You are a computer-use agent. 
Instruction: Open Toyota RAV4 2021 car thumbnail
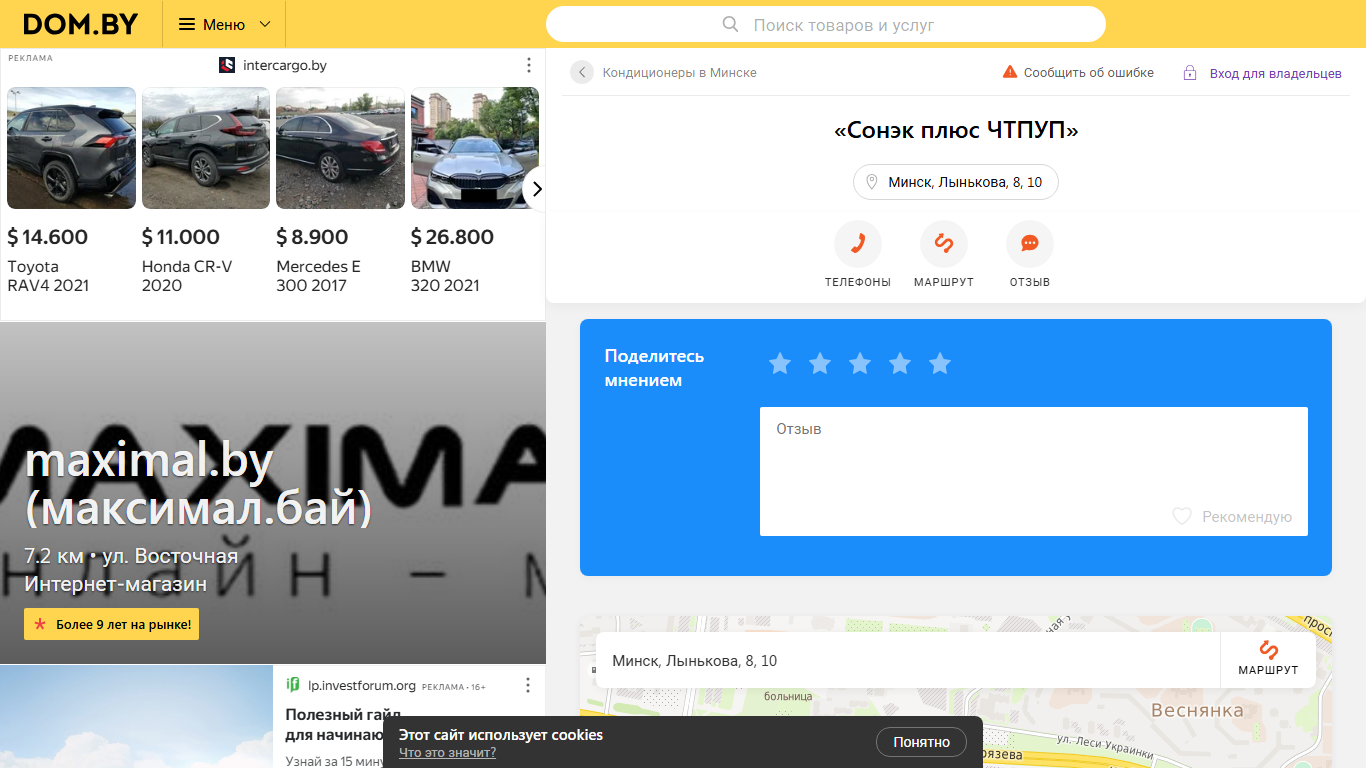[x=71, y=148]
